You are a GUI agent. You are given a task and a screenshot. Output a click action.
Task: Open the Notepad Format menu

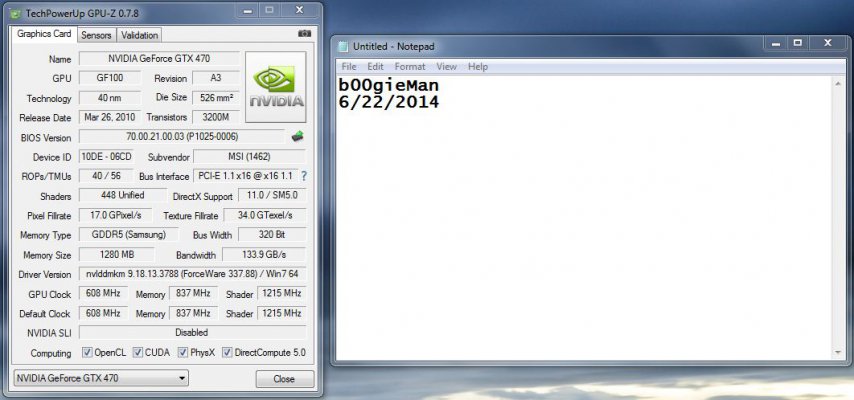coord(410,66)
